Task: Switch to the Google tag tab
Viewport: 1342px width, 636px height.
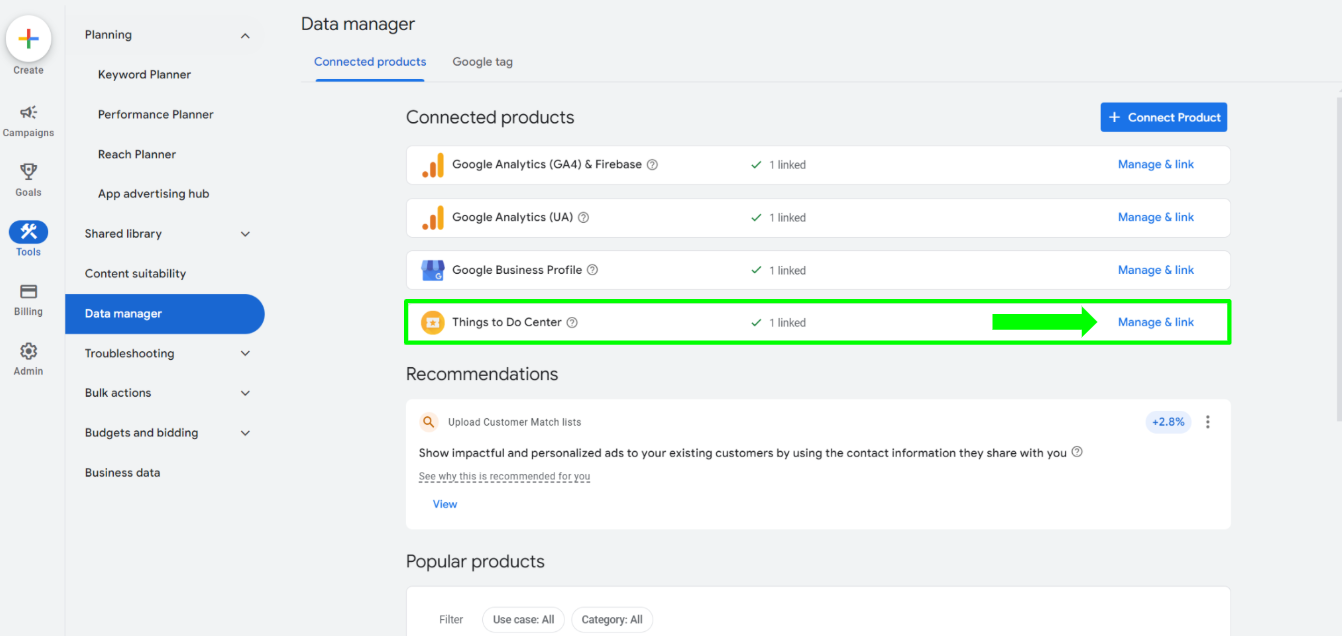Action: point(482,62)
